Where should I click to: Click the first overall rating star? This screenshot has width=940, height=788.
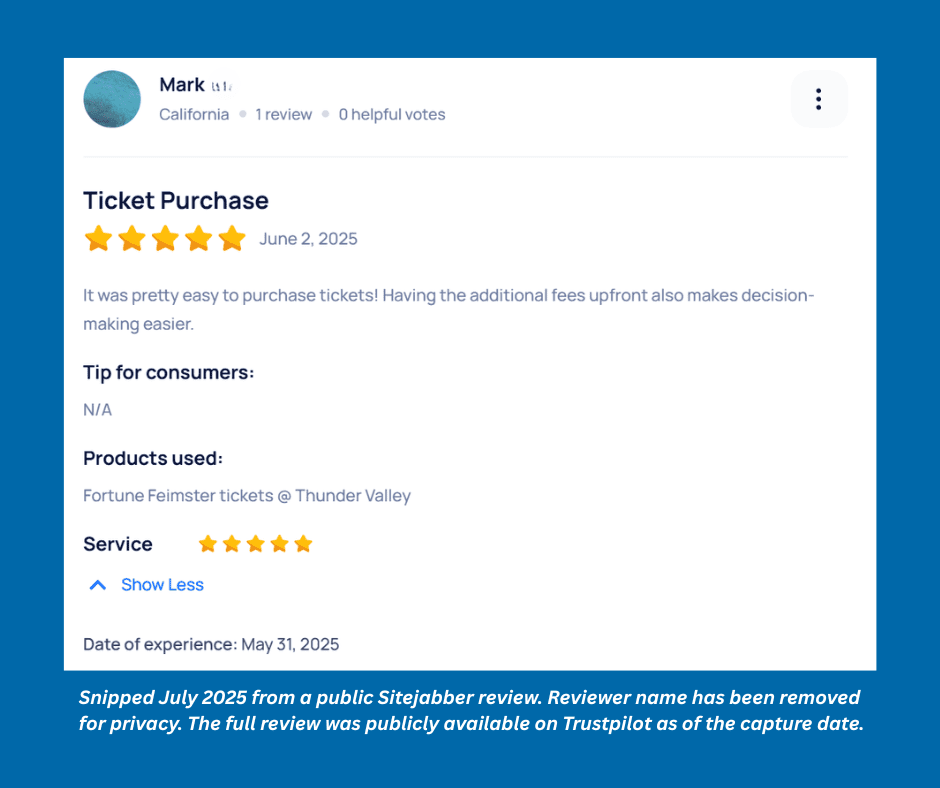98,238
